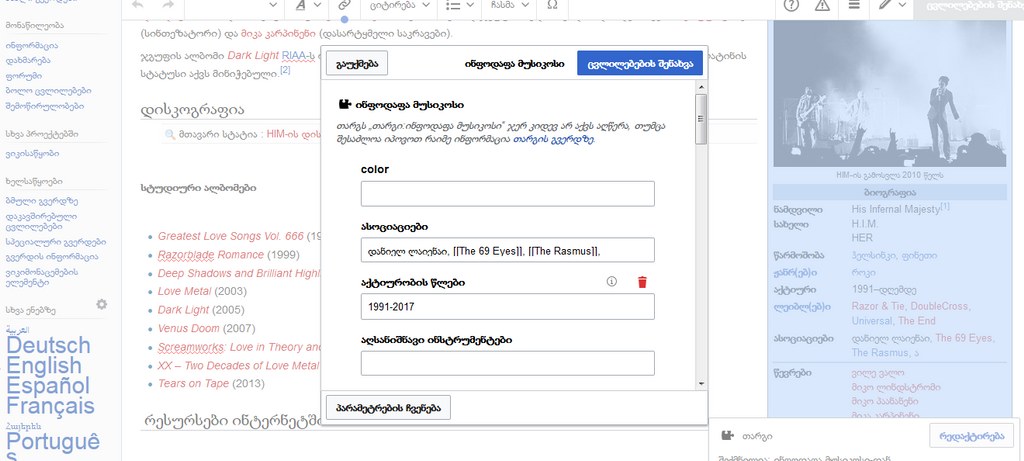Open The 69 Eyes infobox link

tap(965, 338)
